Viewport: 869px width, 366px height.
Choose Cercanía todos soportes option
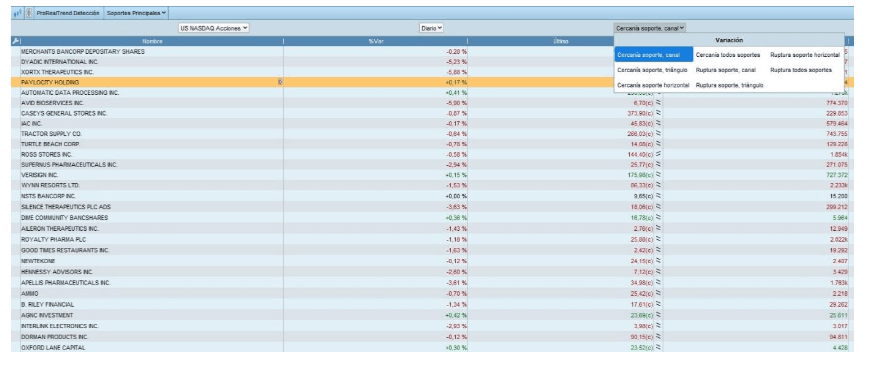click(x=728, y=55)
